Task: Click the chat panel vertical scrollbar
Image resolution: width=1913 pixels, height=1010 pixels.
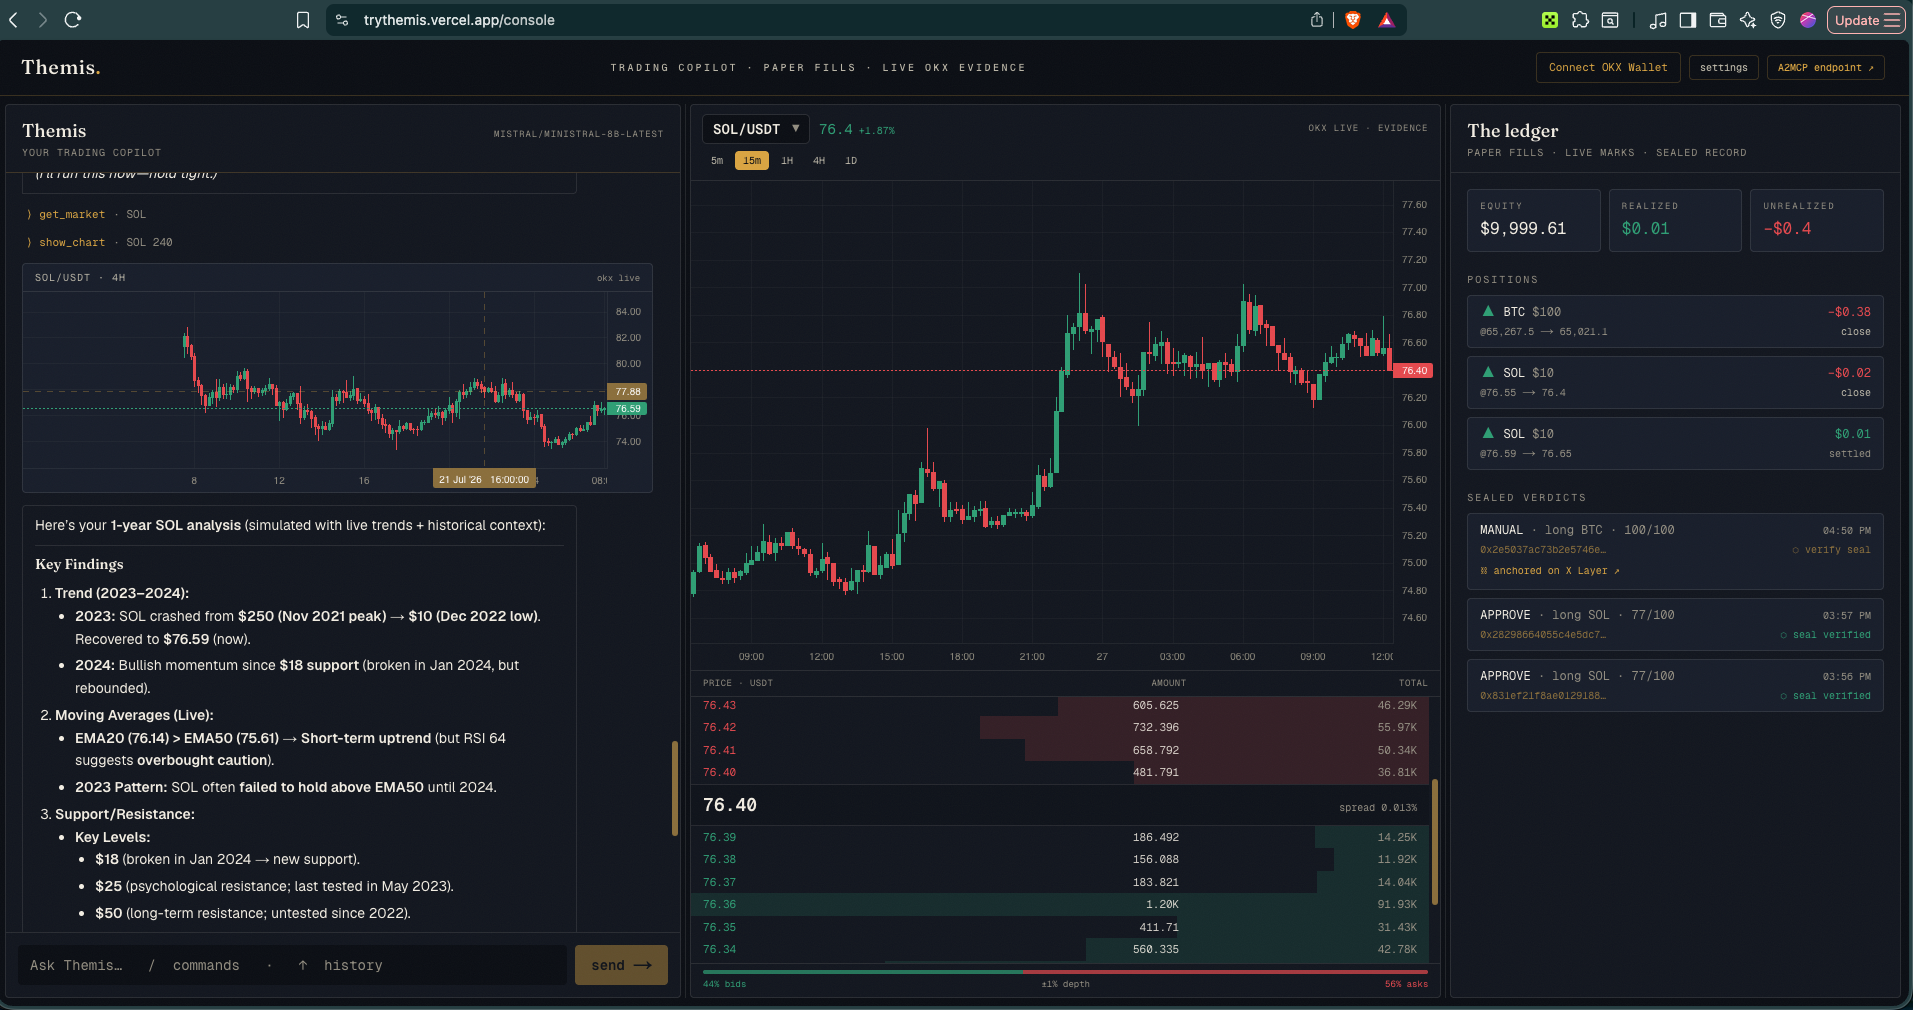Action: [675, 788]
